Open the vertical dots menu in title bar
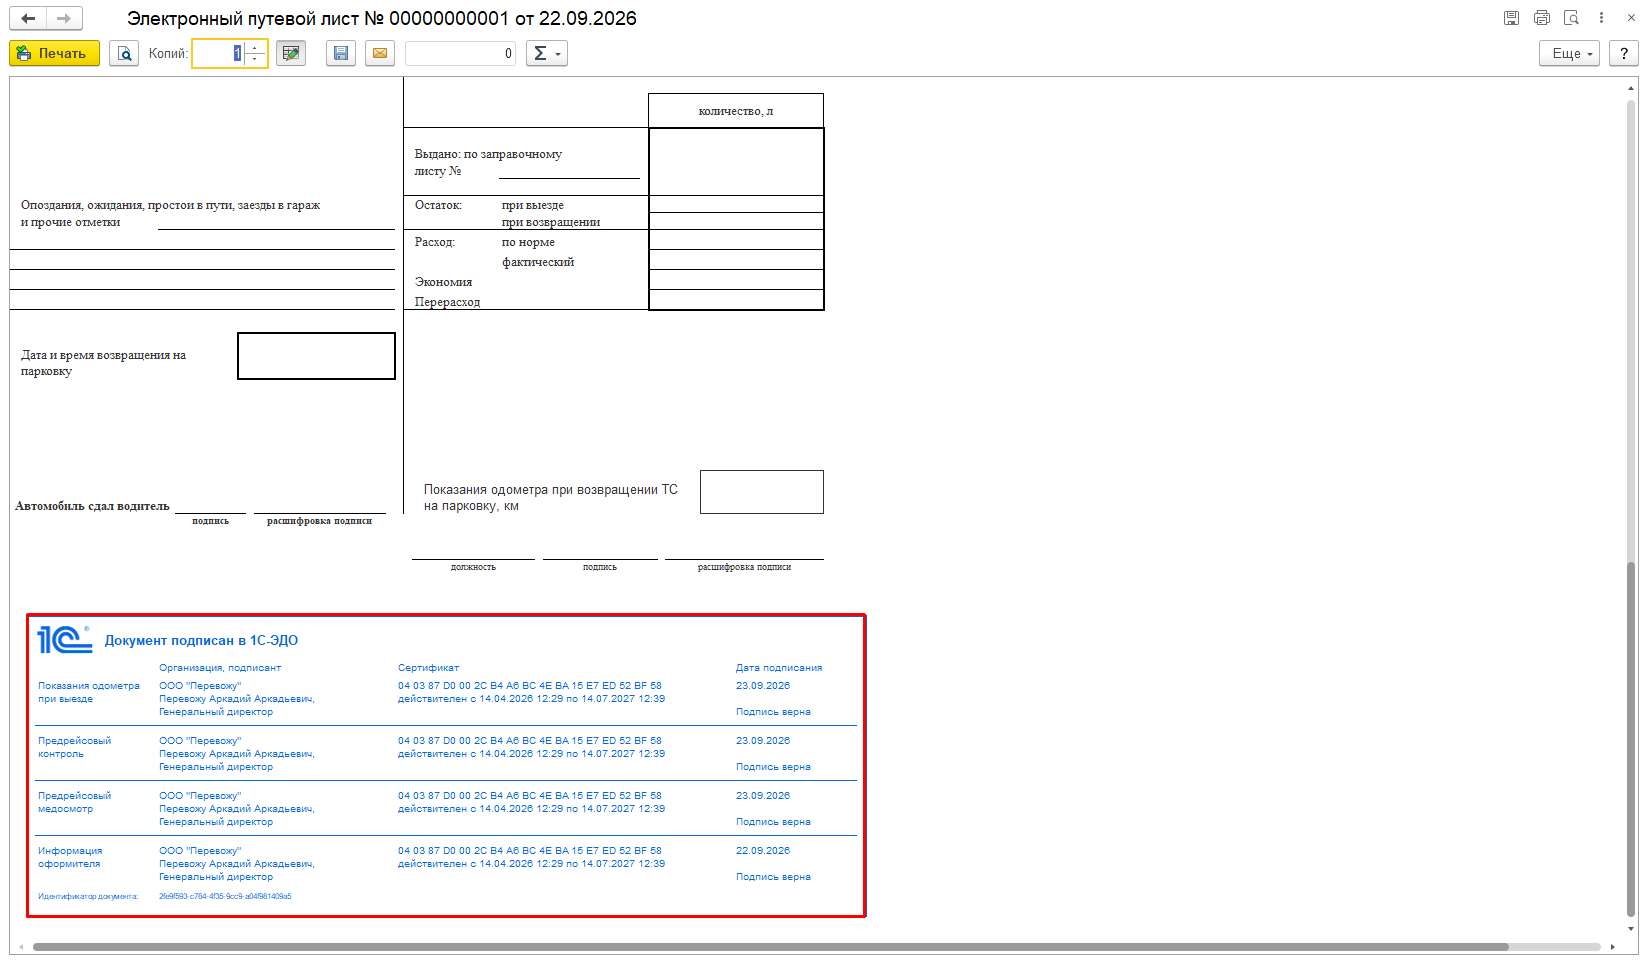 pos(1601,18)
